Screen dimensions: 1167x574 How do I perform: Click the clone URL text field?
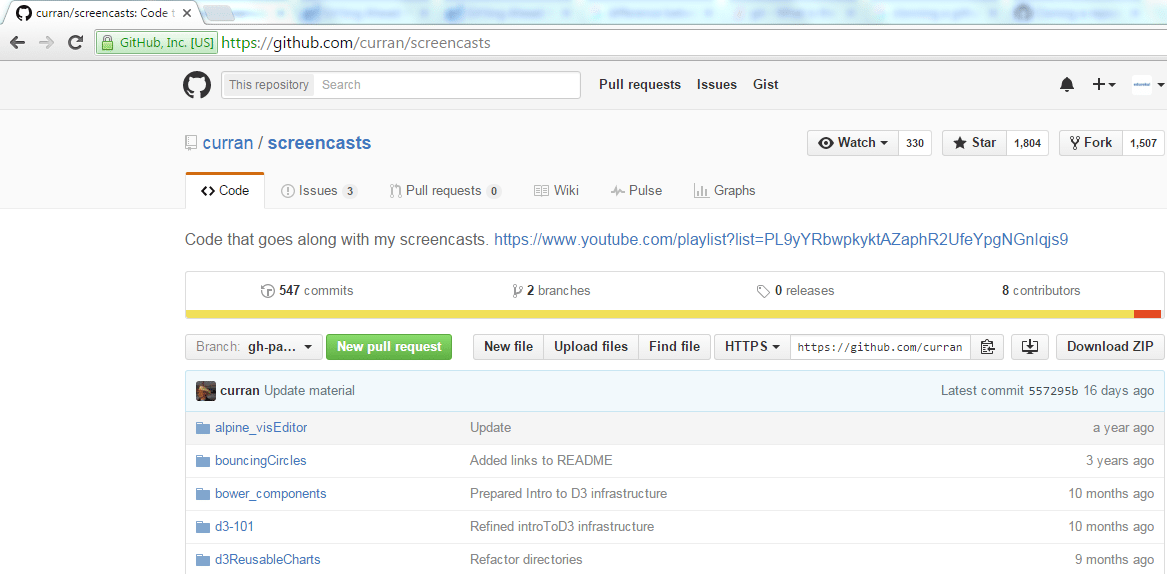click(x=880, y=347)
